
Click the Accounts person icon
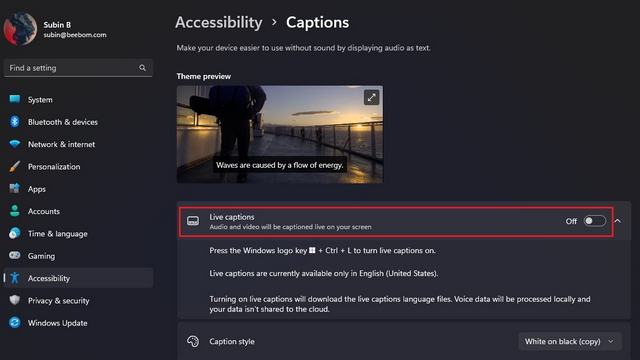click(x=15, y=211)
